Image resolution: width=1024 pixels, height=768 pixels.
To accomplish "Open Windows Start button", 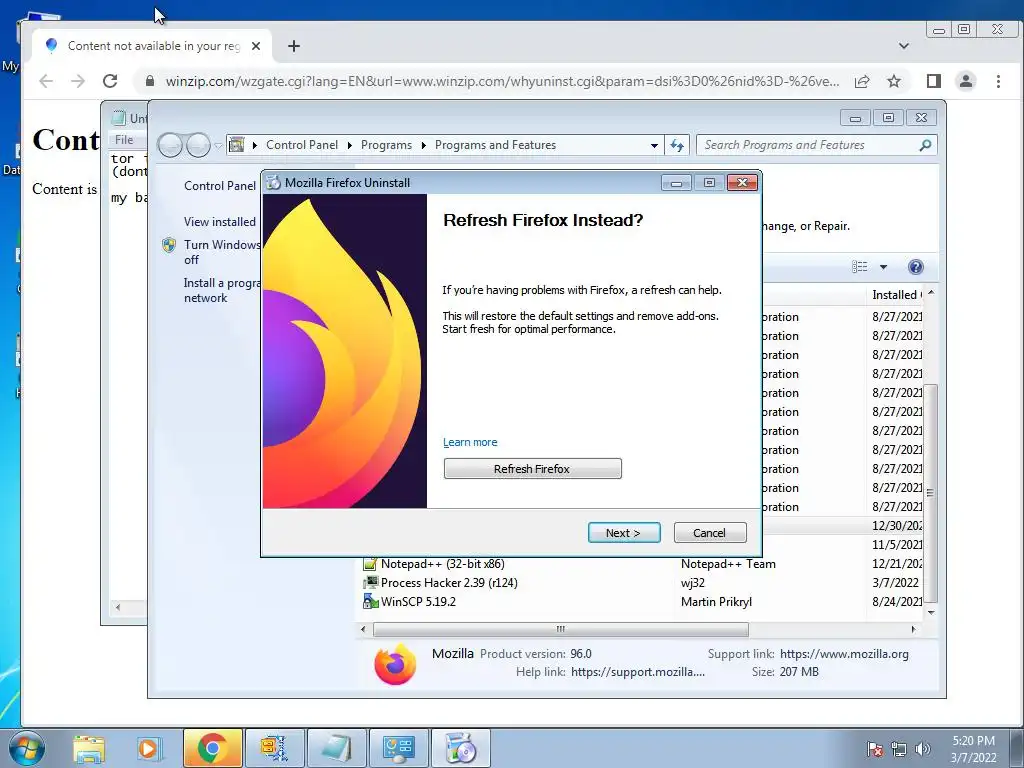I will pyautogui.click(x=27, y=748).
